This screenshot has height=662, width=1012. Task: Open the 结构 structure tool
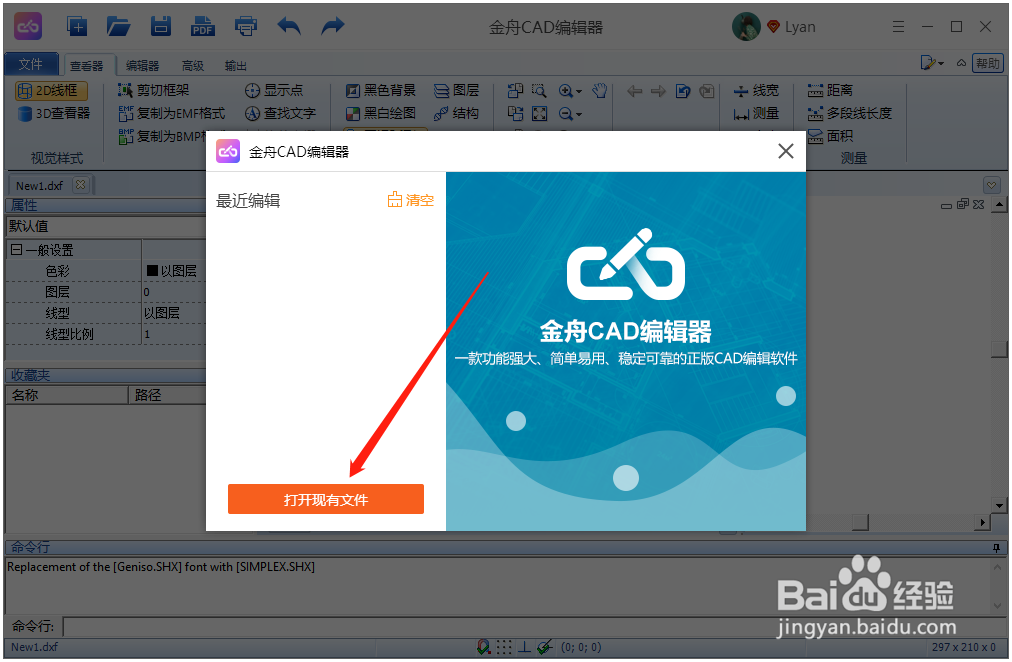[x=456, y=114]
